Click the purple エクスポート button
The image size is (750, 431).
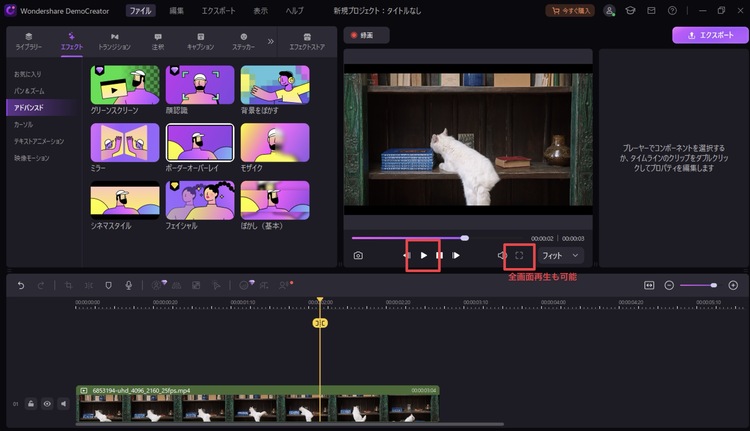(710, 35)
